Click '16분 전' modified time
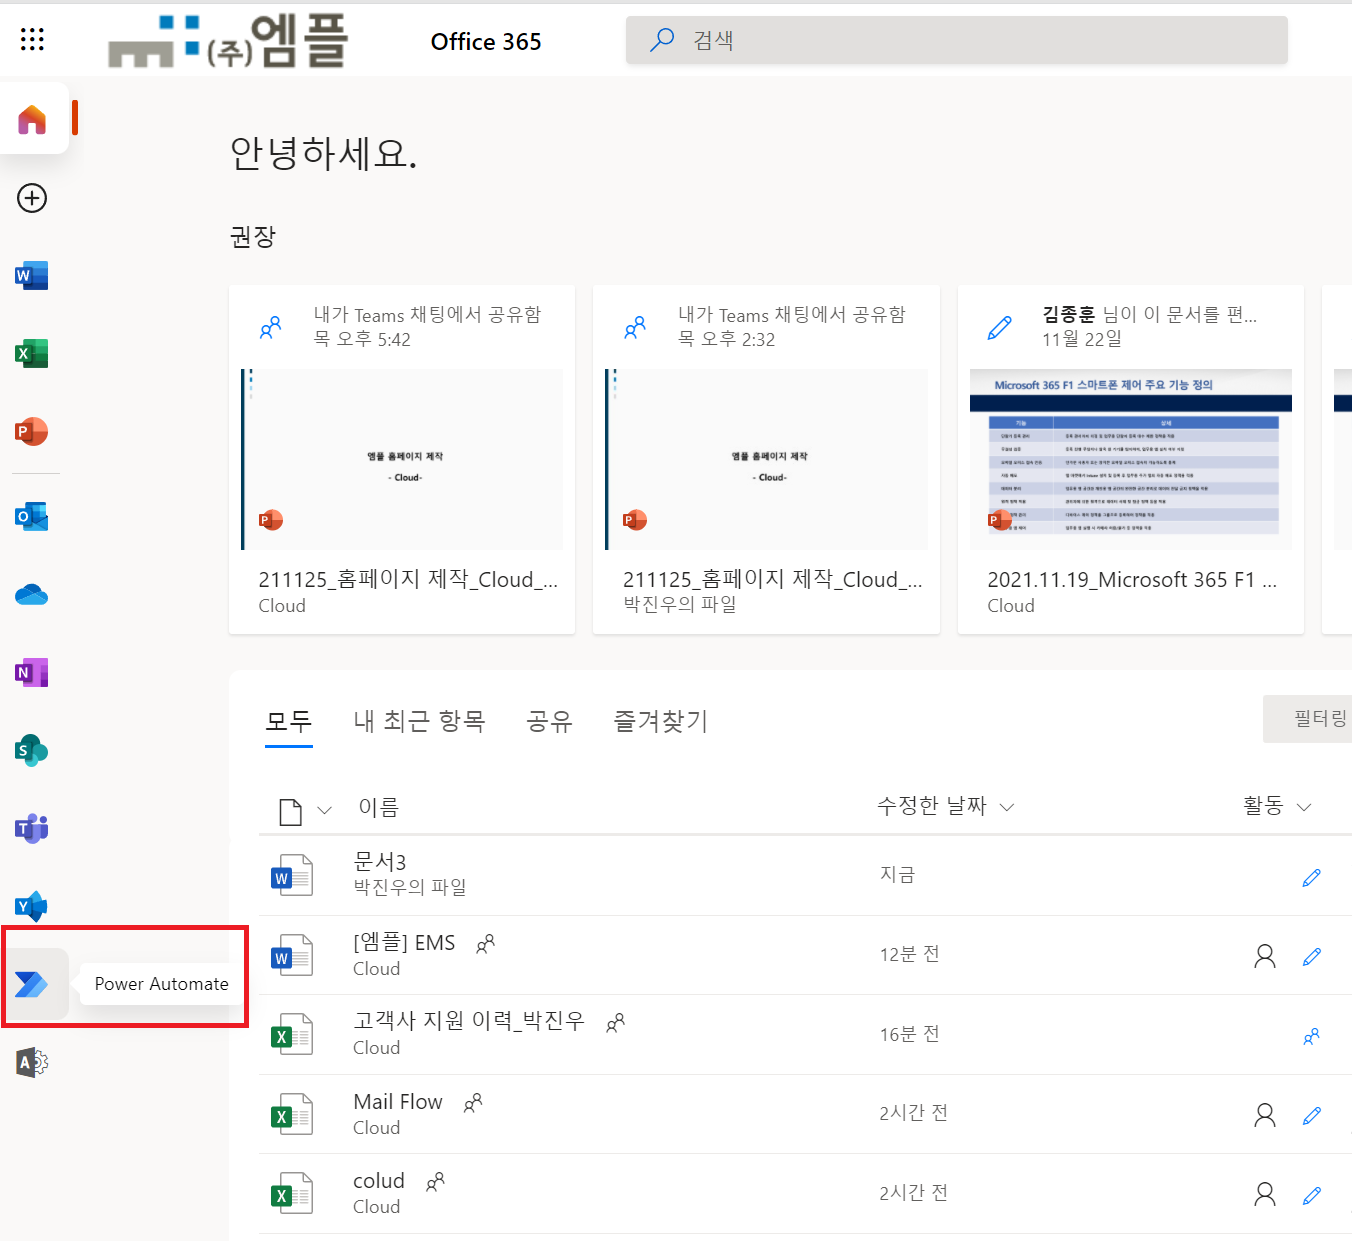1352x1241 pixels. pyautogui.click(x=909, y=1034)
